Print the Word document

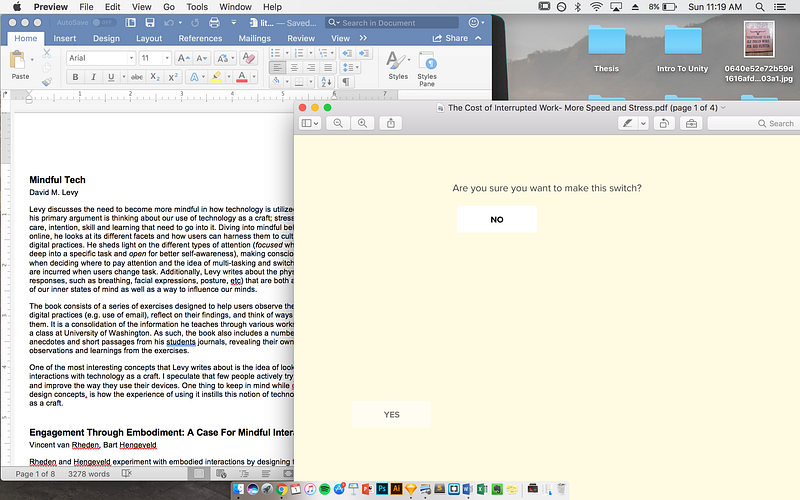[x=214, y=22]
